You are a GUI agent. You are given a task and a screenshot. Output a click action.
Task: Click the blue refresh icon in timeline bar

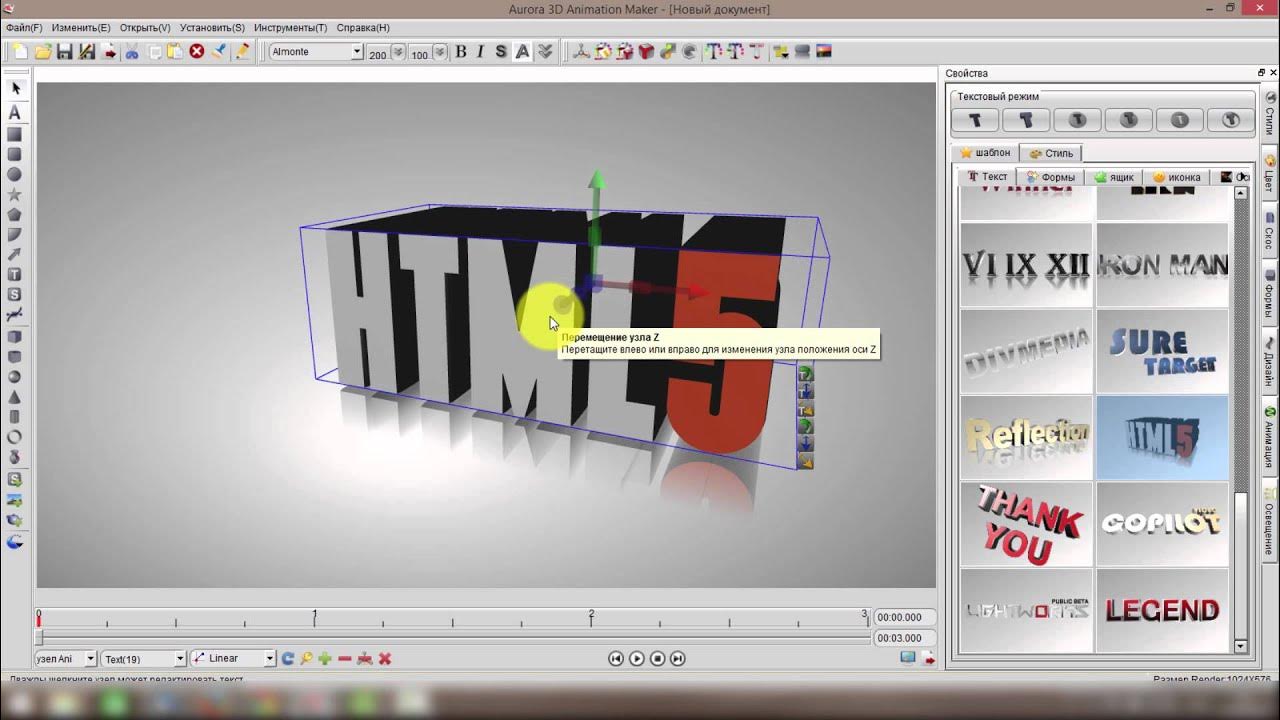point(287,659)
